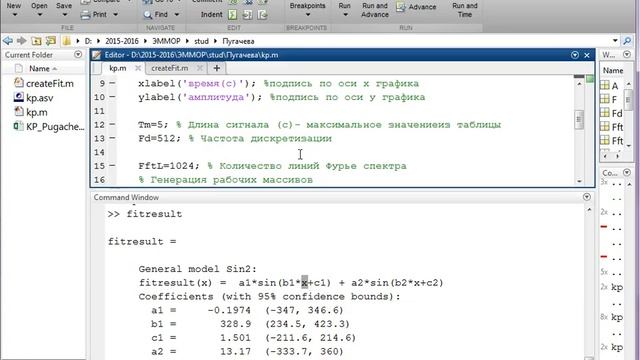Toggle breakpoint on line 12
The width and height of the screenshot is (640, 360).
coord(112,124)
